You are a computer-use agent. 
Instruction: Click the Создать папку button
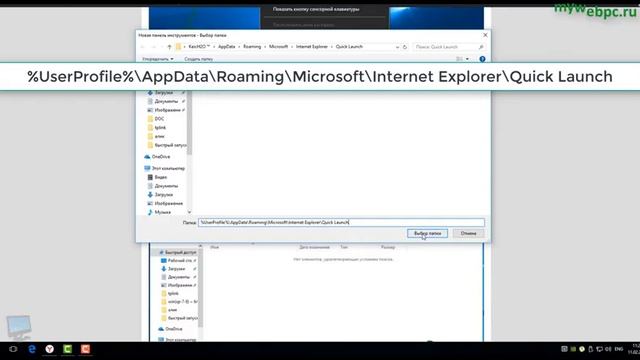(198, 59)
